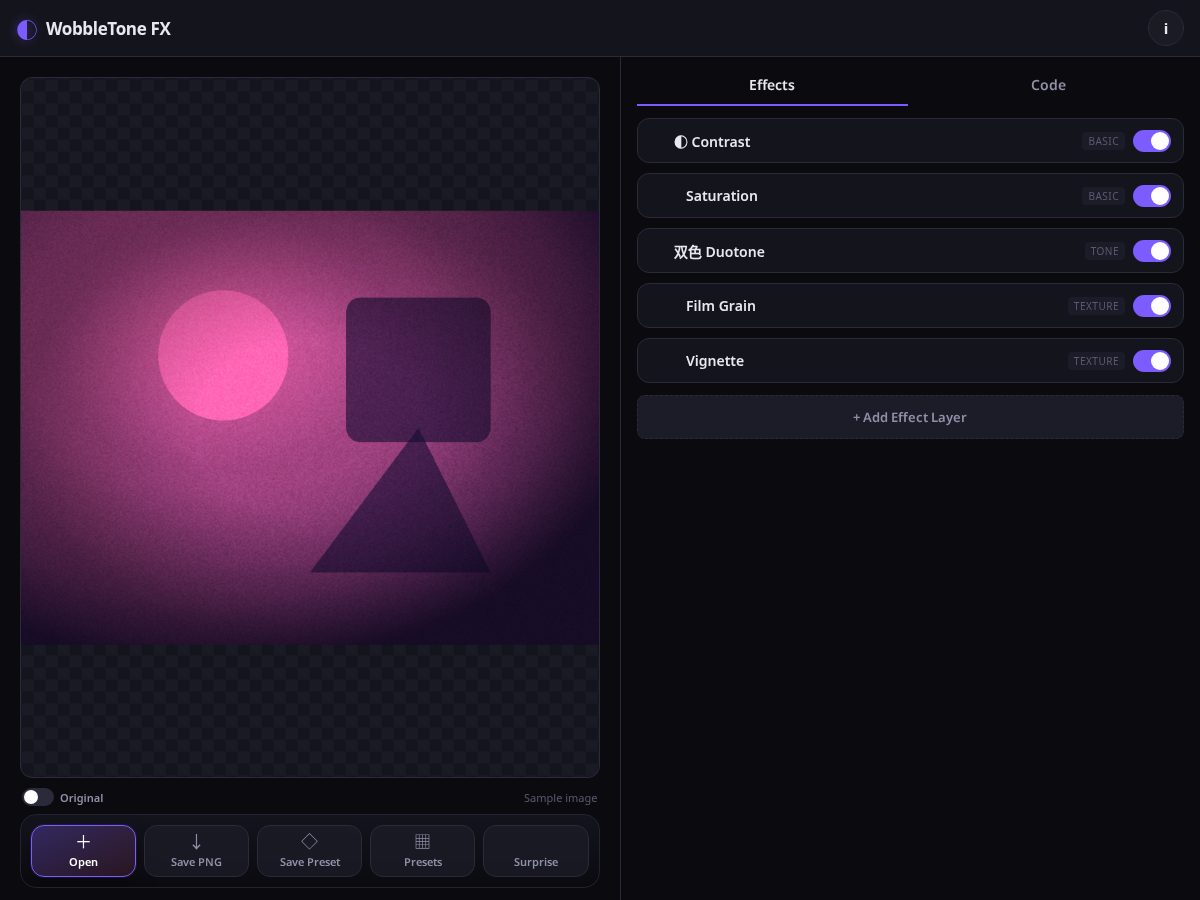Save the image with the Save PNG button

click(196, 851)
